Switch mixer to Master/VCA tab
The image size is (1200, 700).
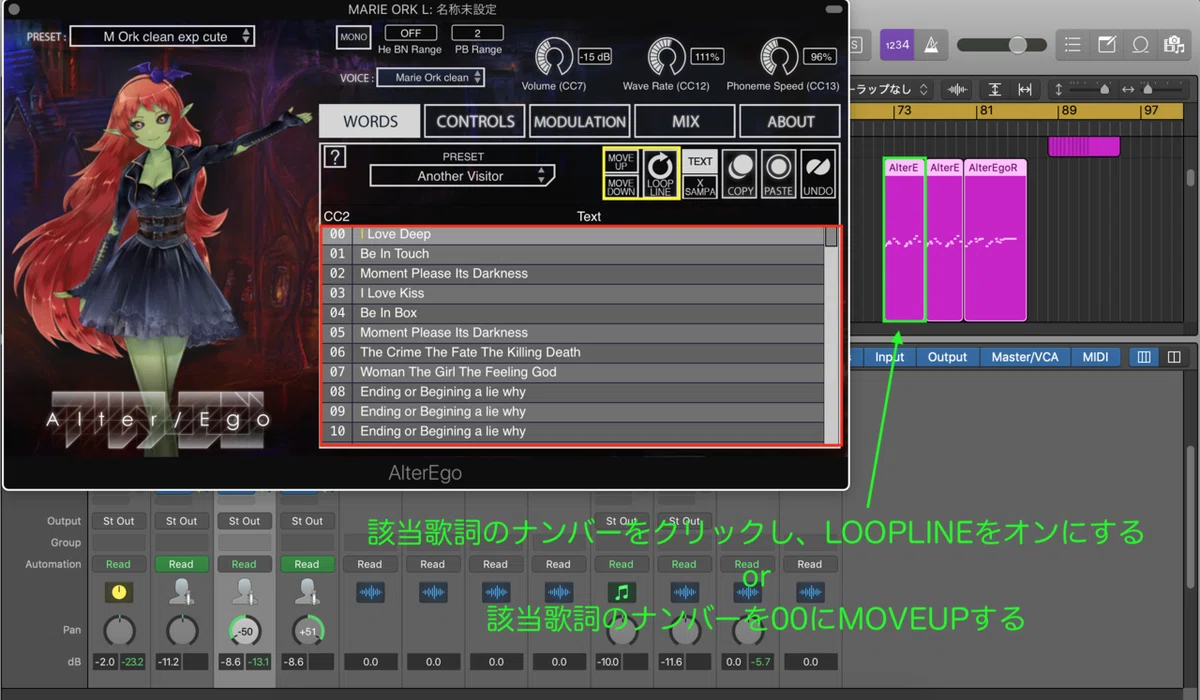point(1024,357)
